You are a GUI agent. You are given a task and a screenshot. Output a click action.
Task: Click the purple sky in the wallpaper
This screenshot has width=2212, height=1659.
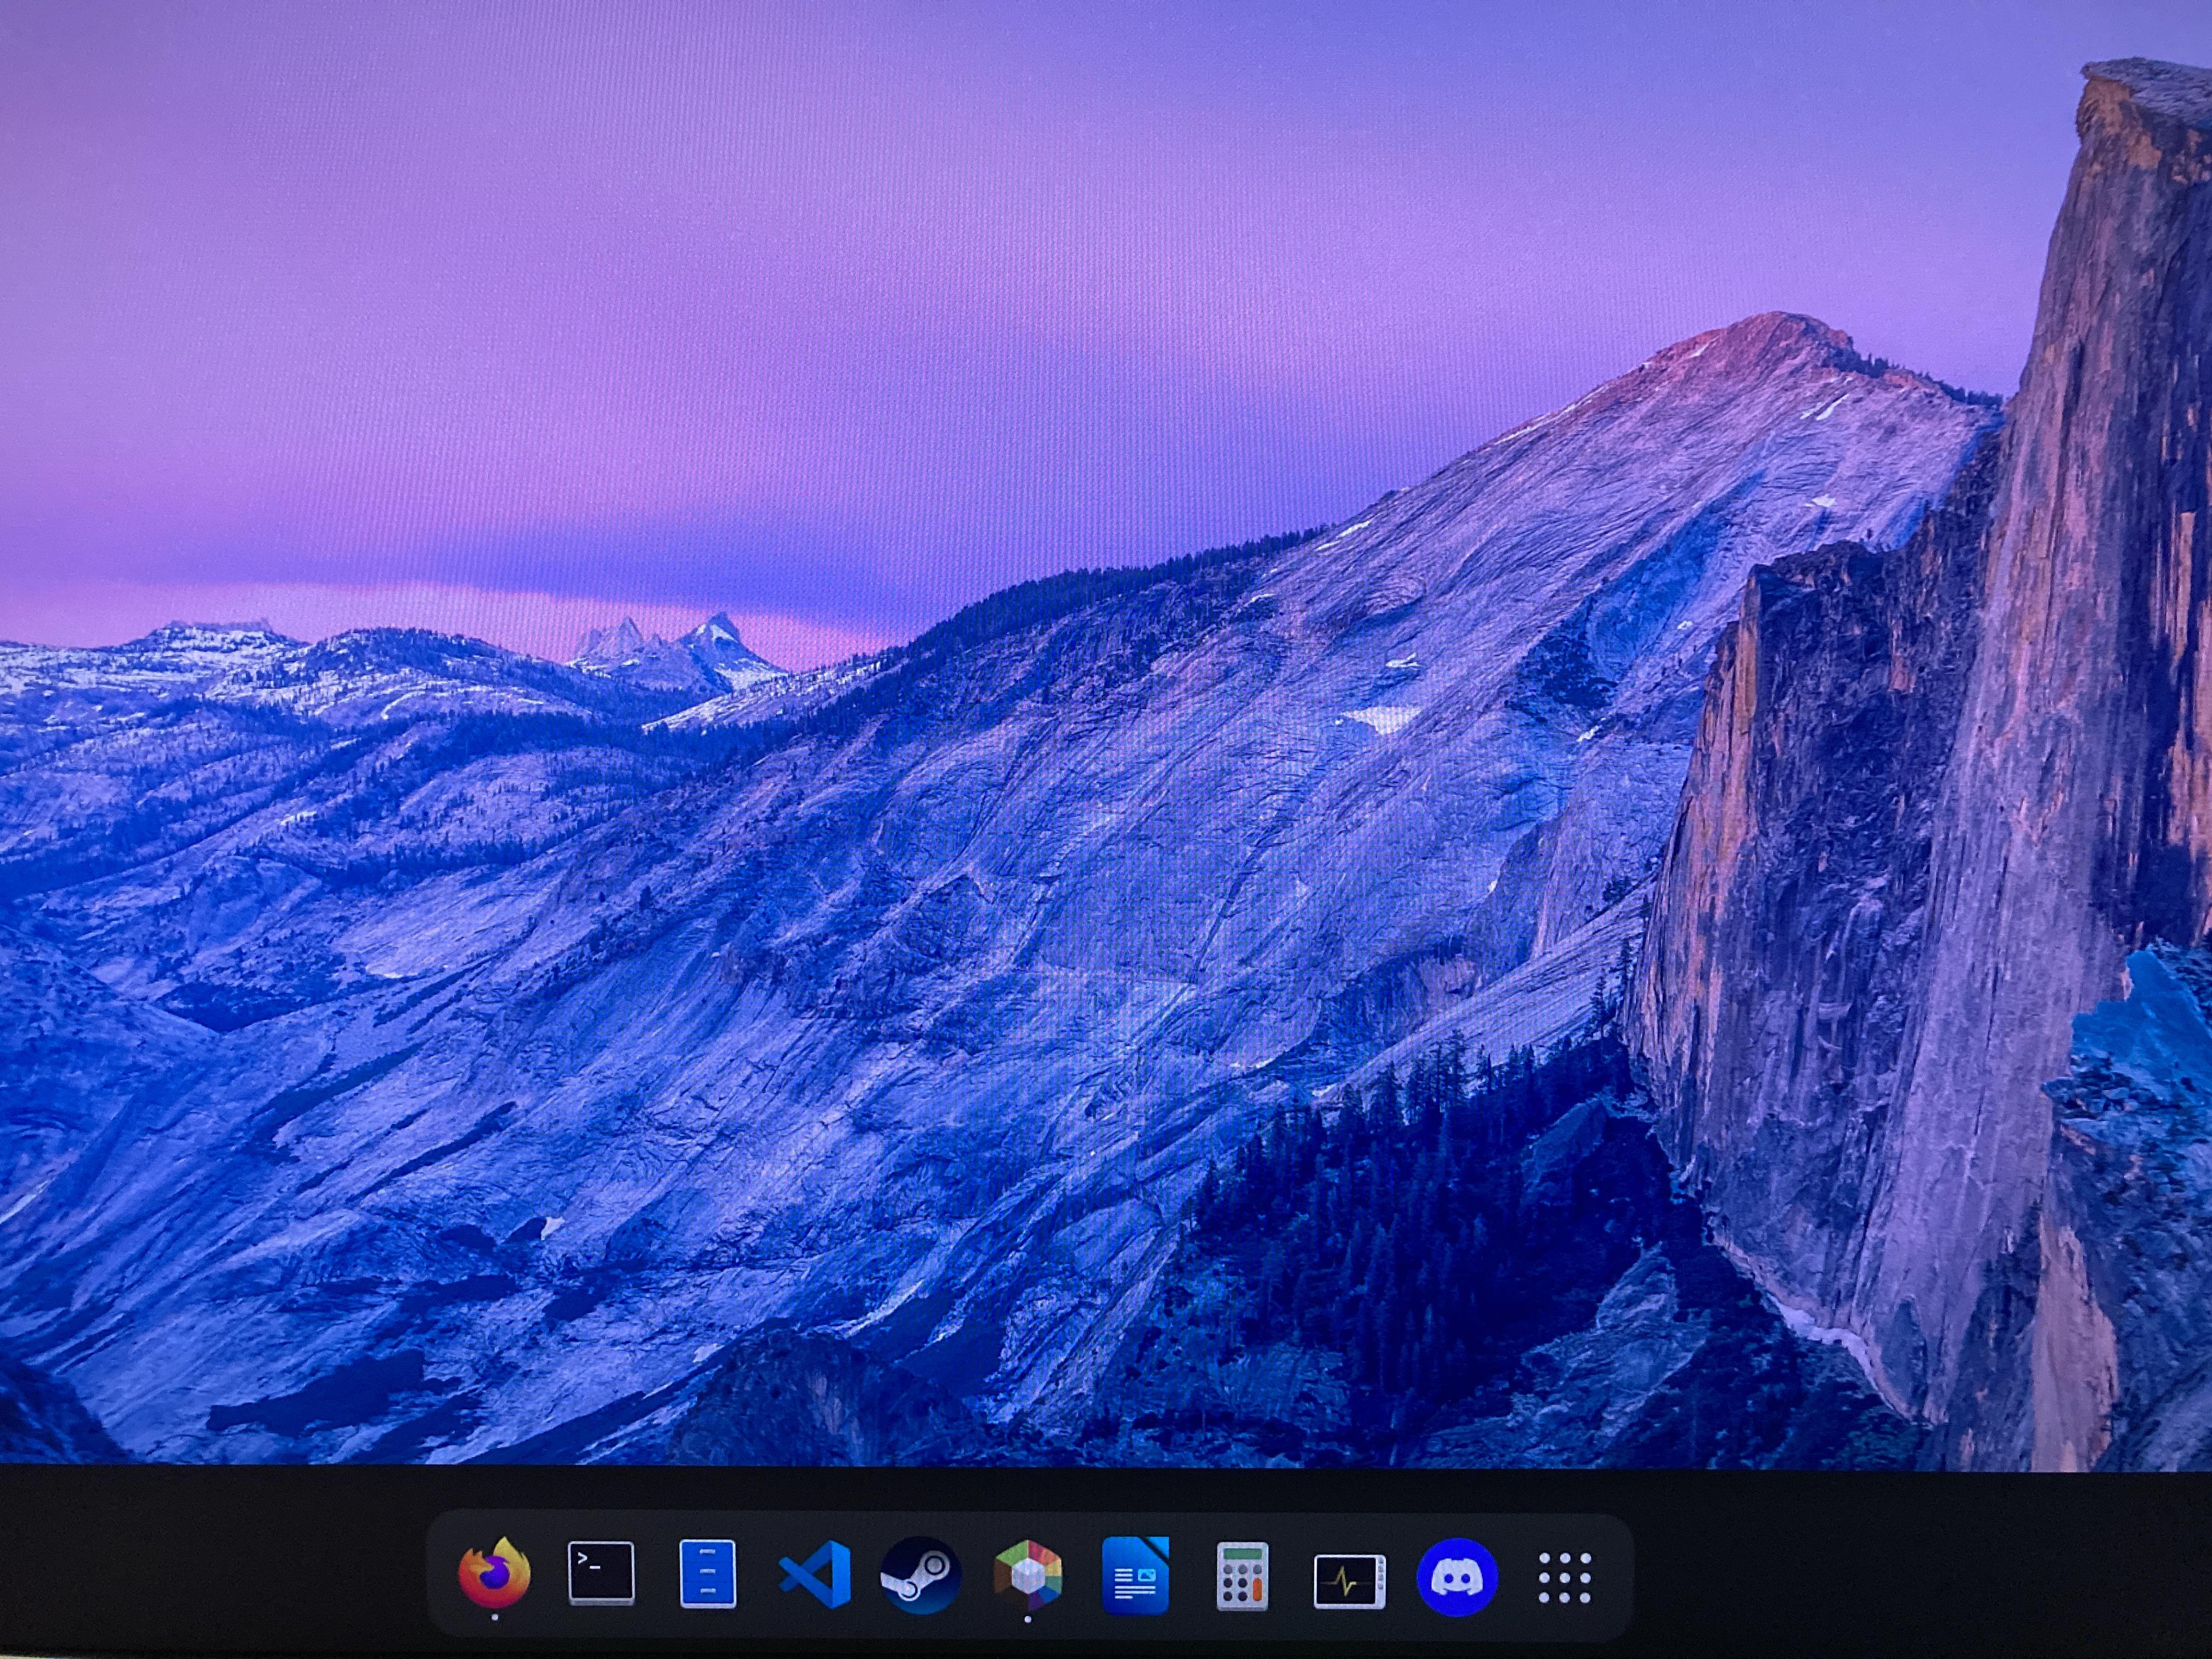pos(600,250)
